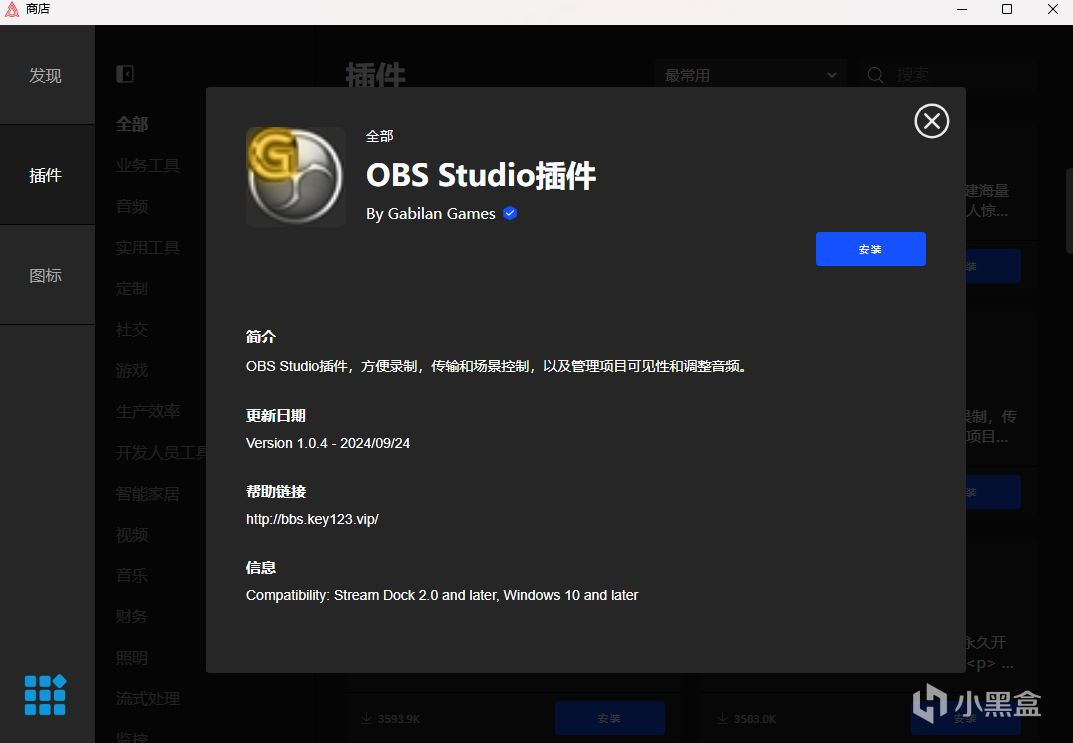Click the store app logo in title bar
Viewport: 1073px width, 743px height.
12,10
